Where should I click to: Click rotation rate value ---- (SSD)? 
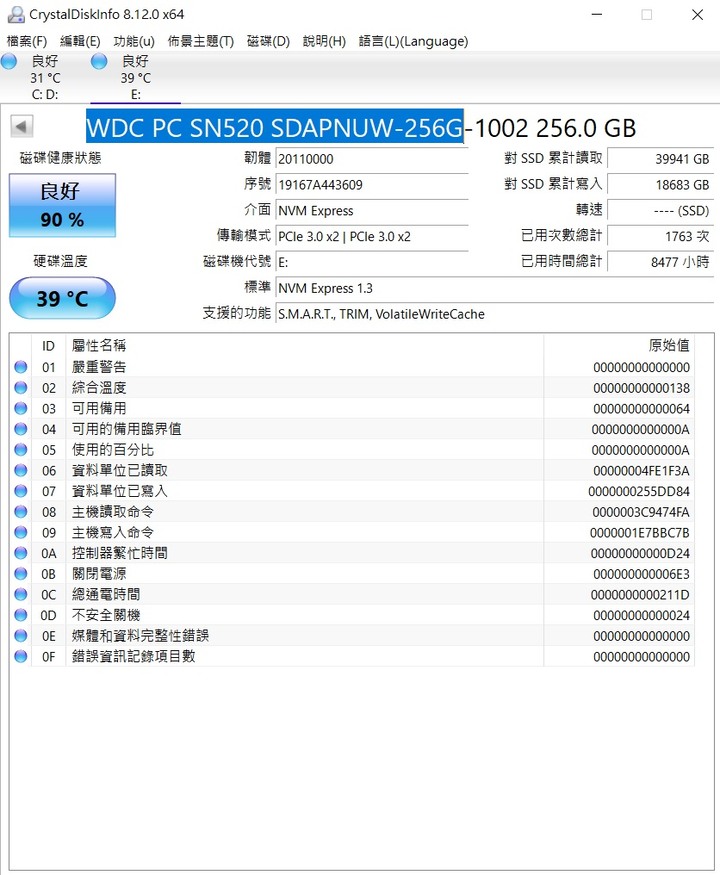(660, 210)
